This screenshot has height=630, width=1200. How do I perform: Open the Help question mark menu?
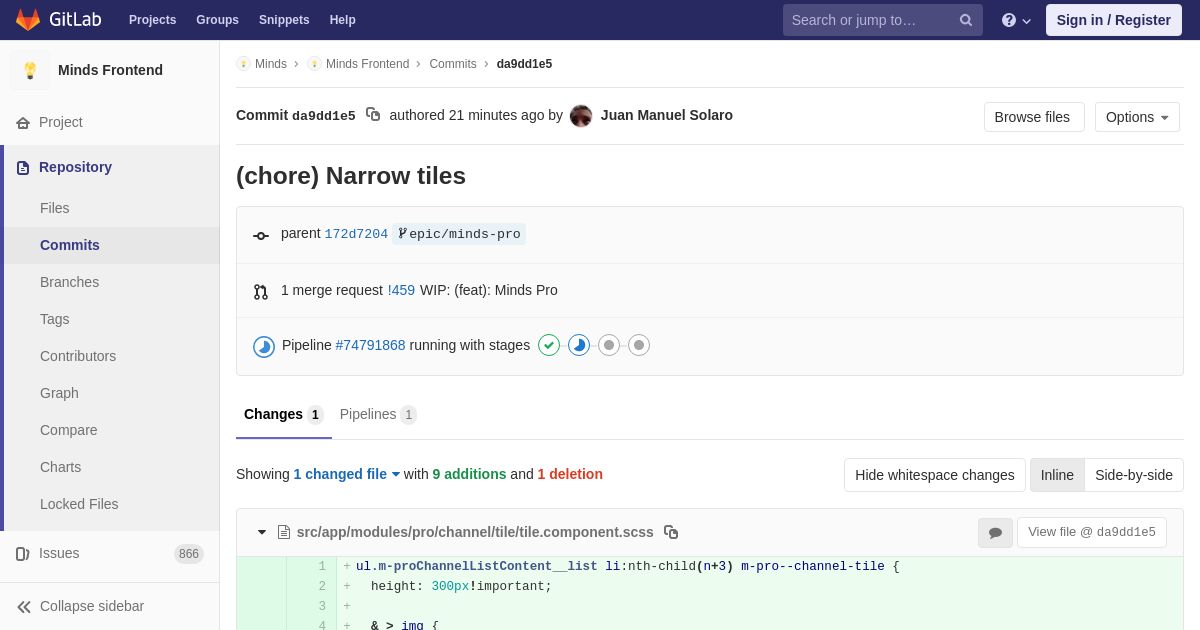1015,20
